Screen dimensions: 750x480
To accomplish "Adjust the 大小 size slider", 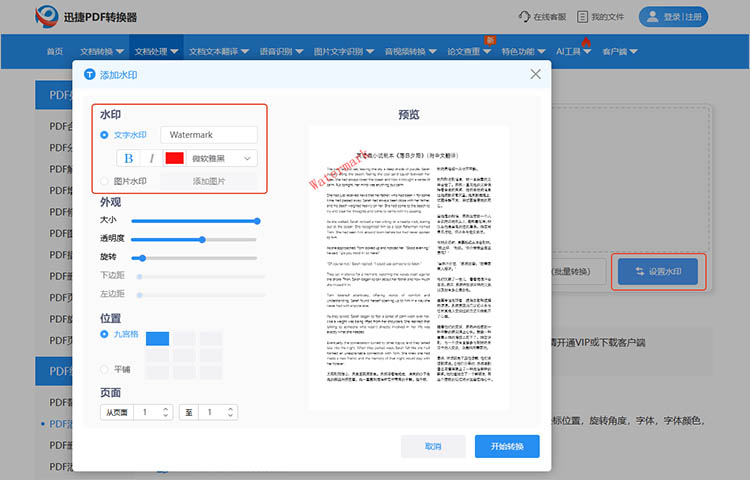I will [x=194, y=221].
